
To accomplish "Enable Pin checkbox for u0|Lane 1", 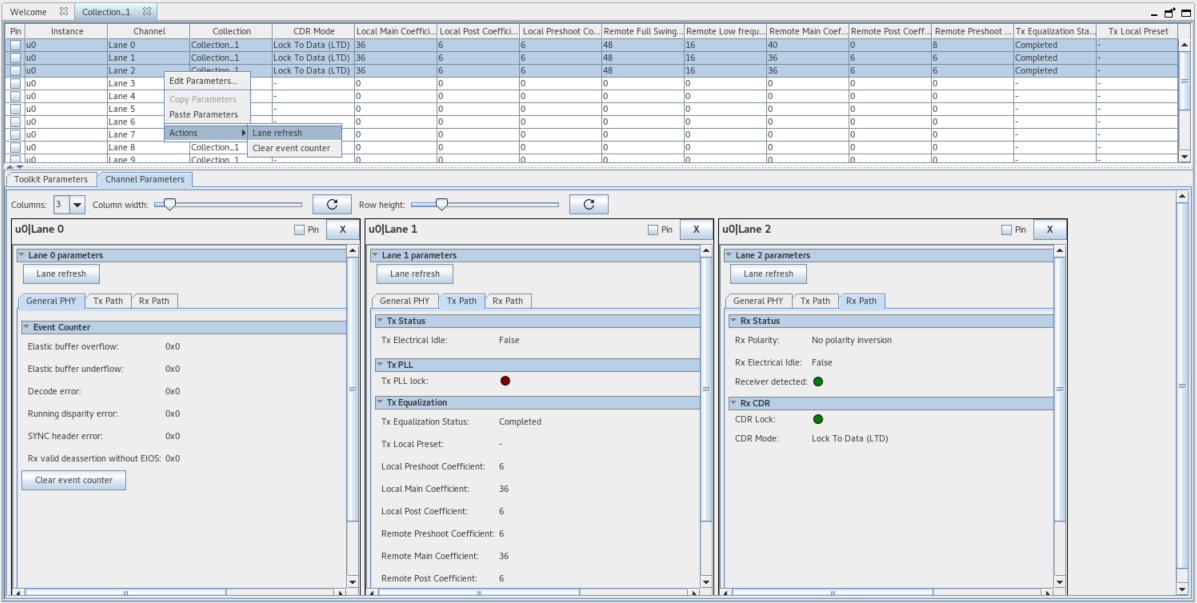I will [x=654, y=230].
